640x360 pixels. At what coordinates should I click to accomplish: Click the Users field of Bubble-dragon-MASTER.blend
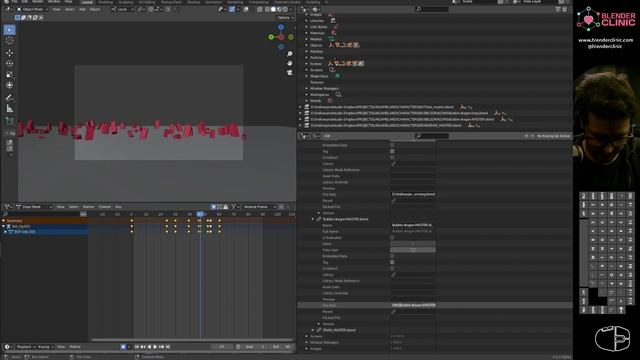pyautogui.click(x=413, y=244)
